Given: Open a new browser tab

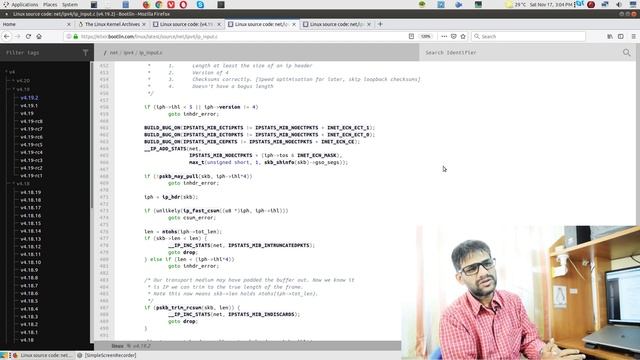Looking at the screenshot, I should 380,24.
